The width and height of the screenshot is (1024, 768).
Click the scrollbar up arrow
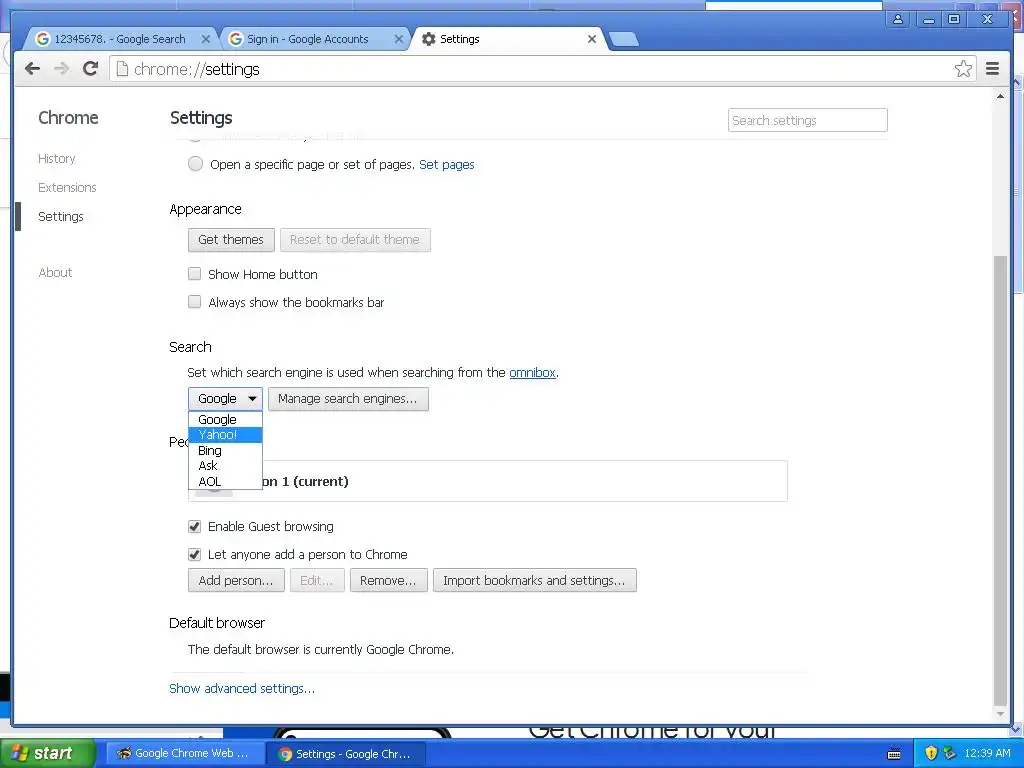[x=1000, y=96]
